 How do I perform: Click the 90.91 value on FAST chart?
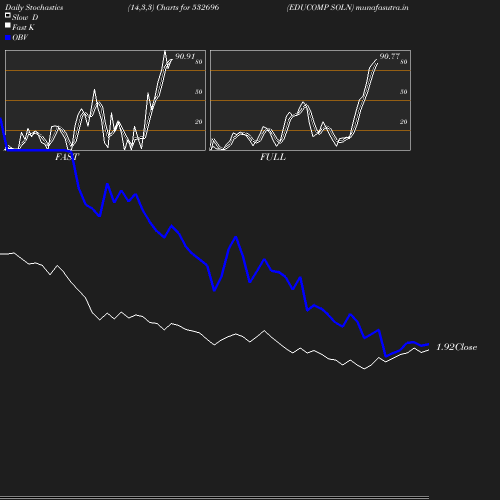pyautogui.click(x=185, y=56)
